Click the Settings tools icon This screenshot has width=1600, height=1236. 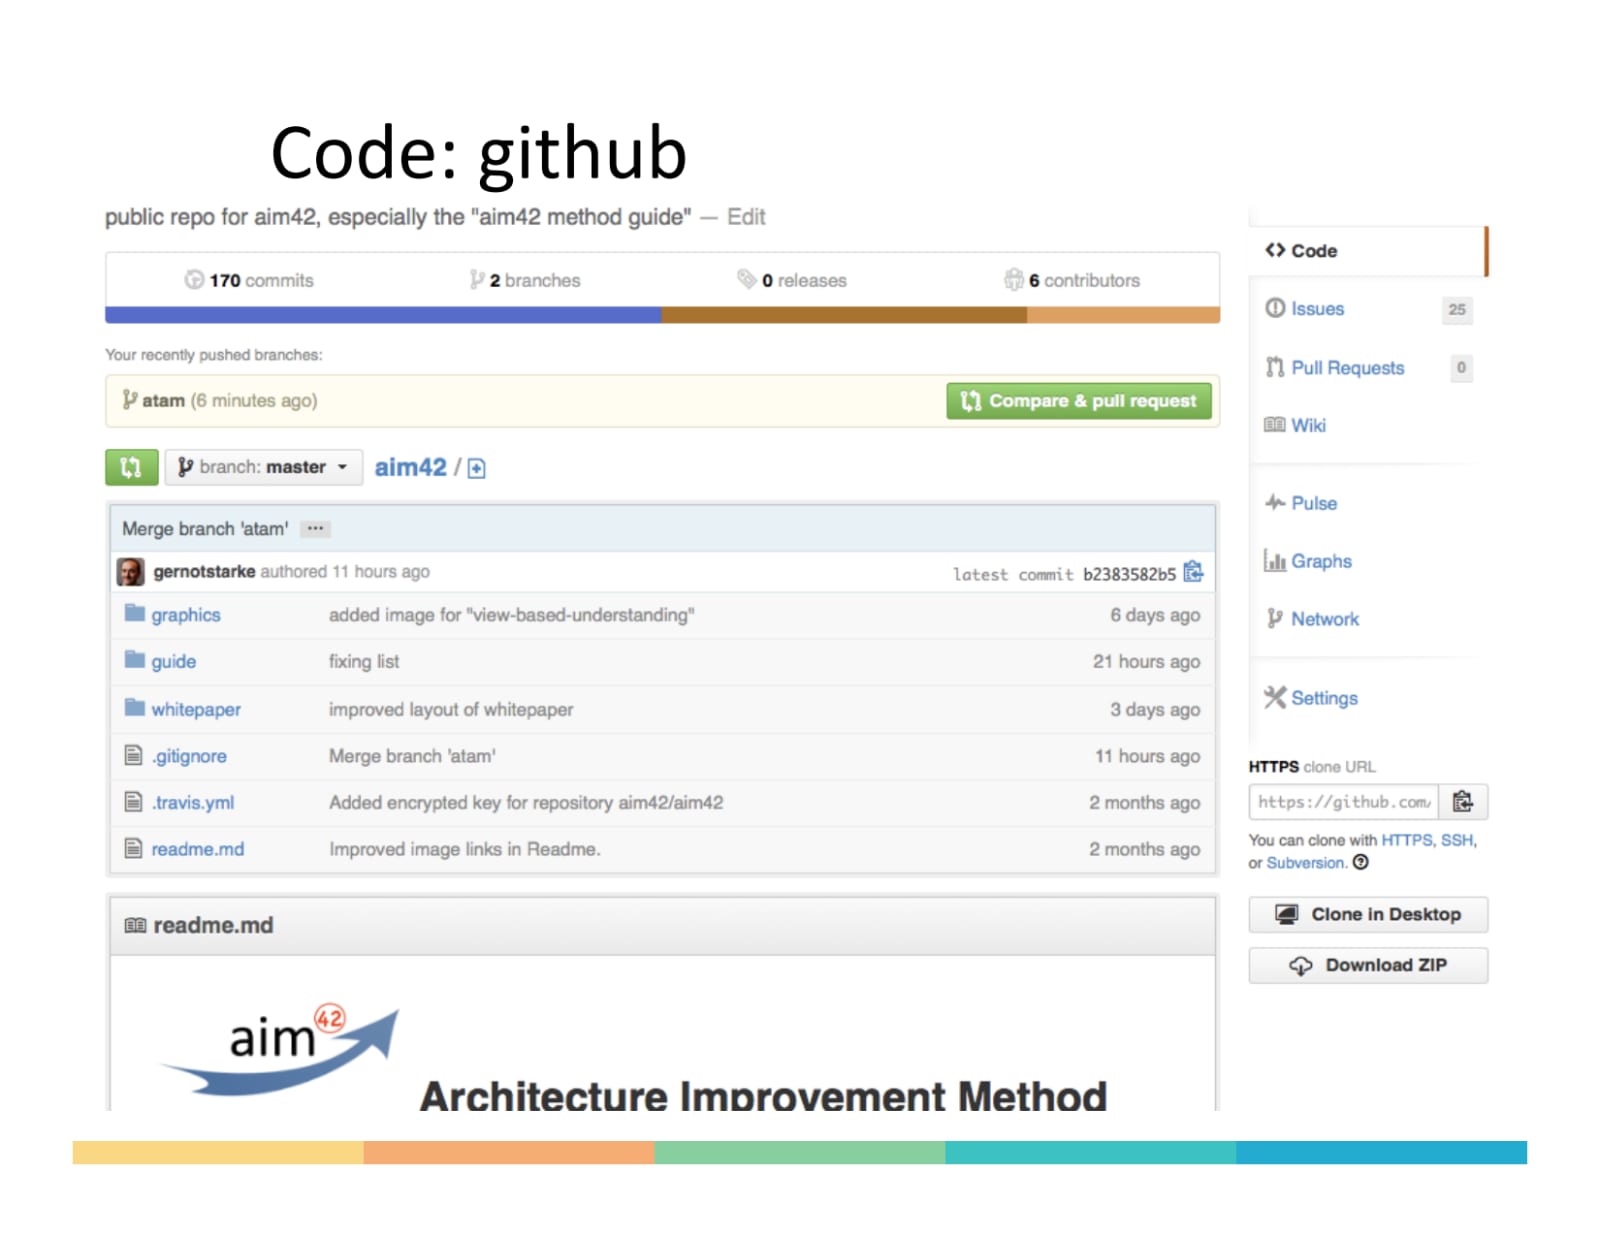[x=1275, y=697]
